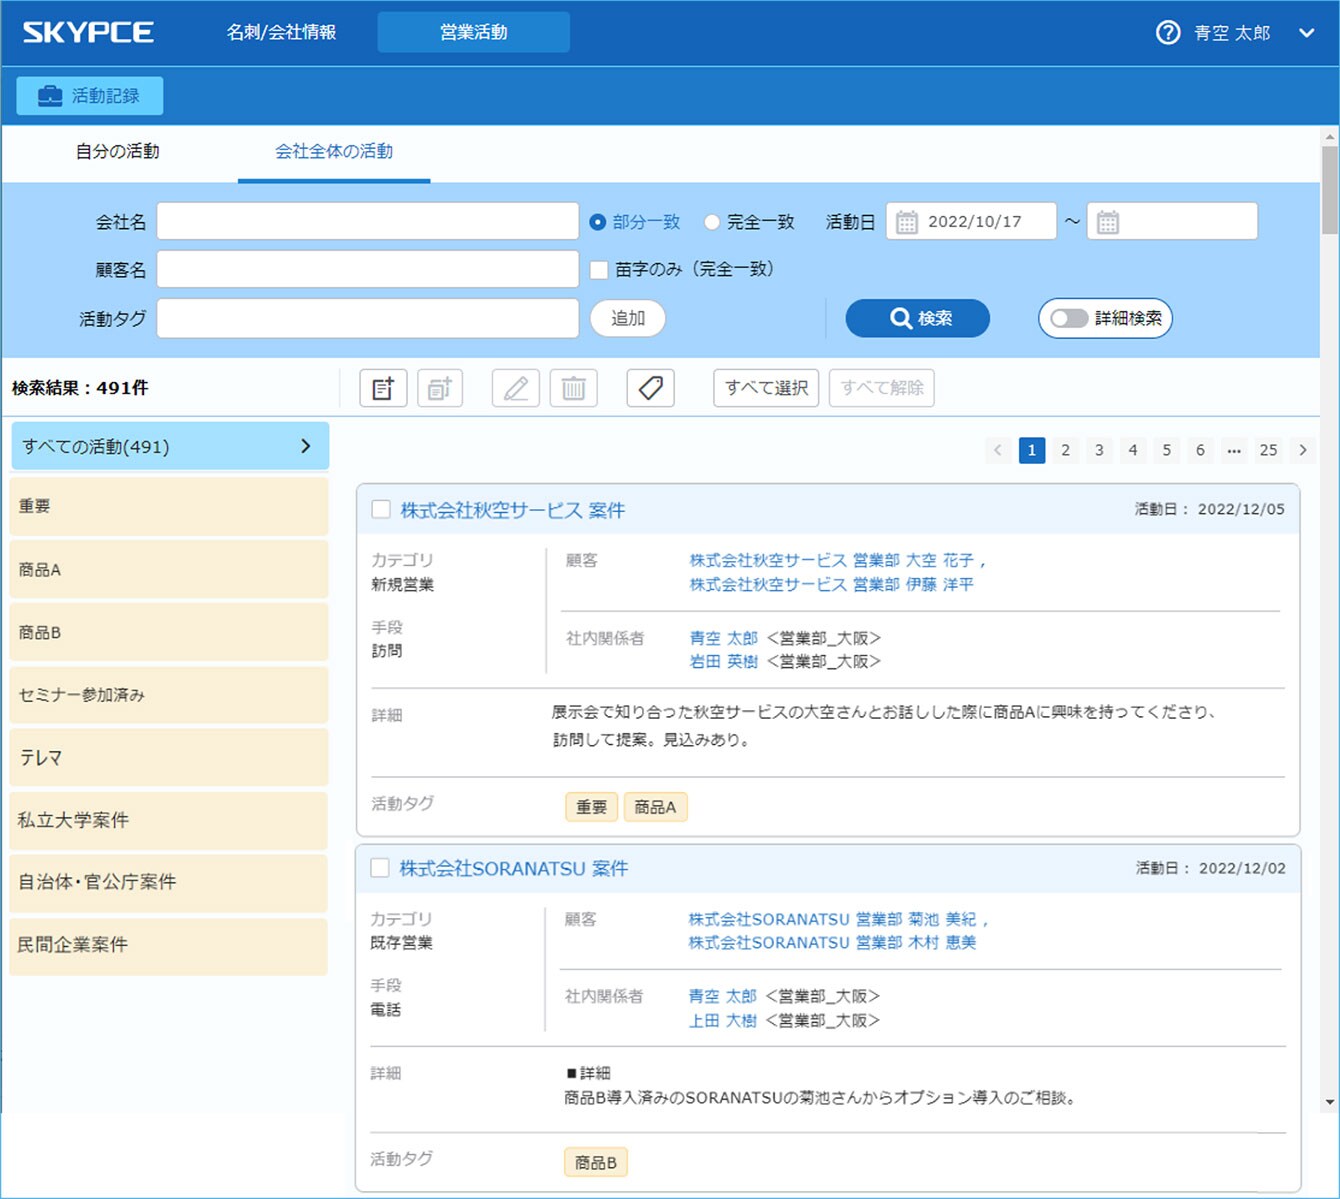
Task: Open the help question mark icon
Action: [1166, 32]
